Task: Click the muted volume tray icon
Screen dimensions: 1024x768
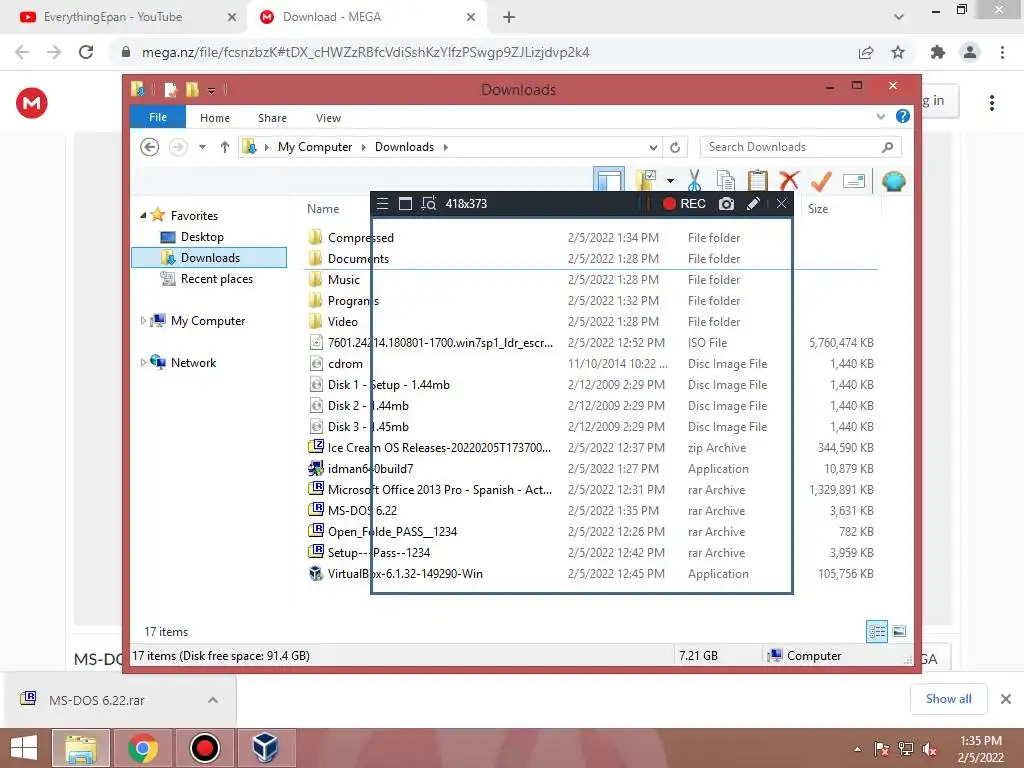Action: click(929, 749)
